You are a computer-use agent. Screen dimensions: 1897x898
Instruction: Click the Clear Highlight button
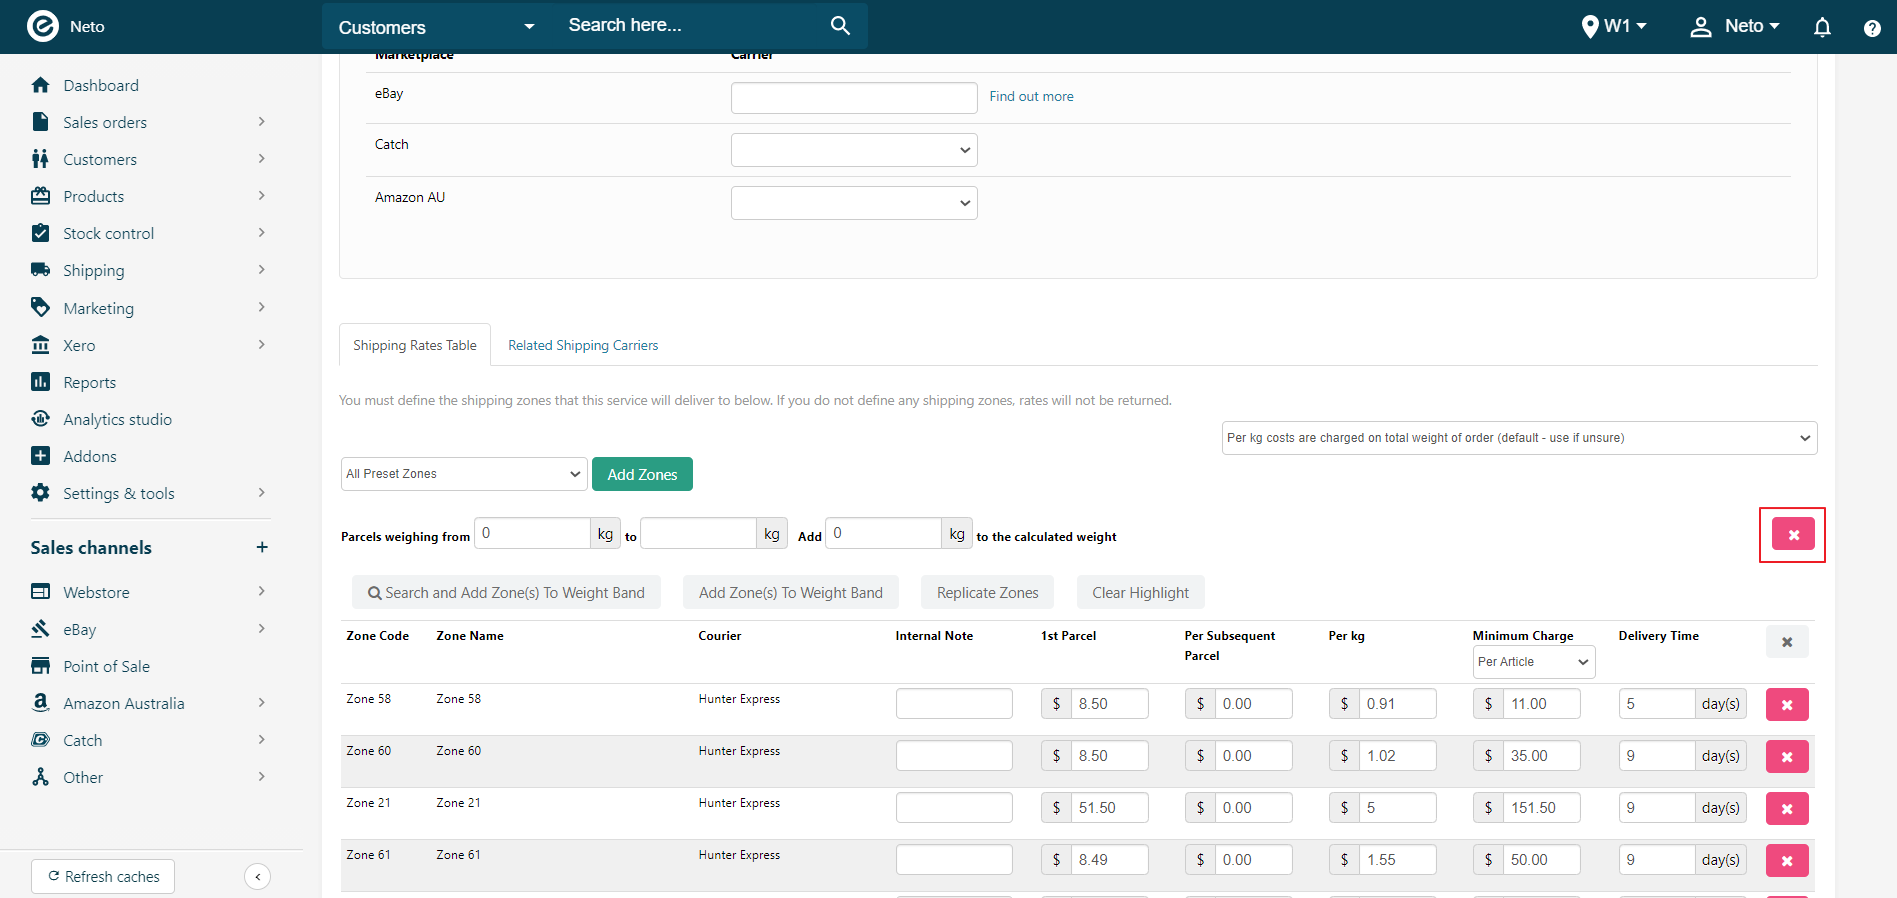1141,593
